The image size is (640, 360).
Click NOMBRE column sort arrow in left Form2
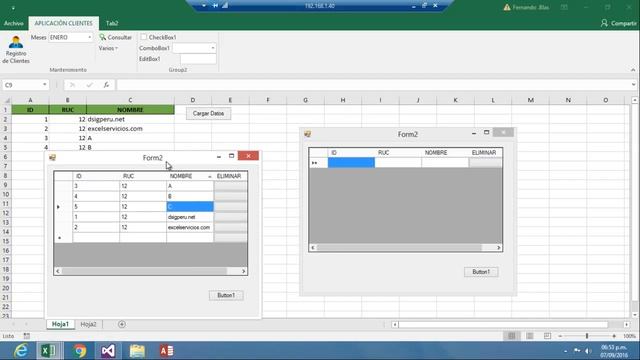click(x=209, y=176)
